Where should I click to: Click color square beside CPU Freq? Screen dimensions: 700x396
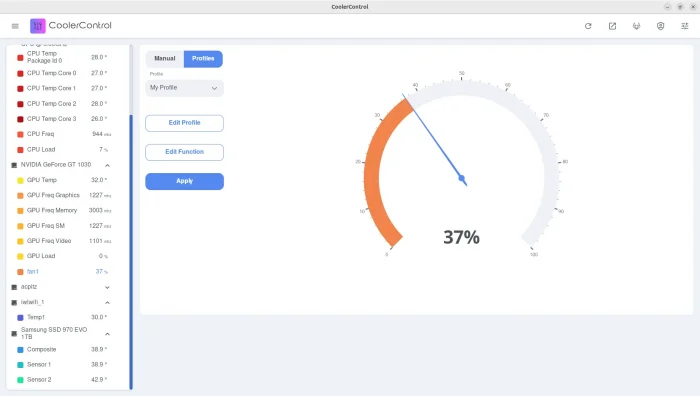(20, 134)
